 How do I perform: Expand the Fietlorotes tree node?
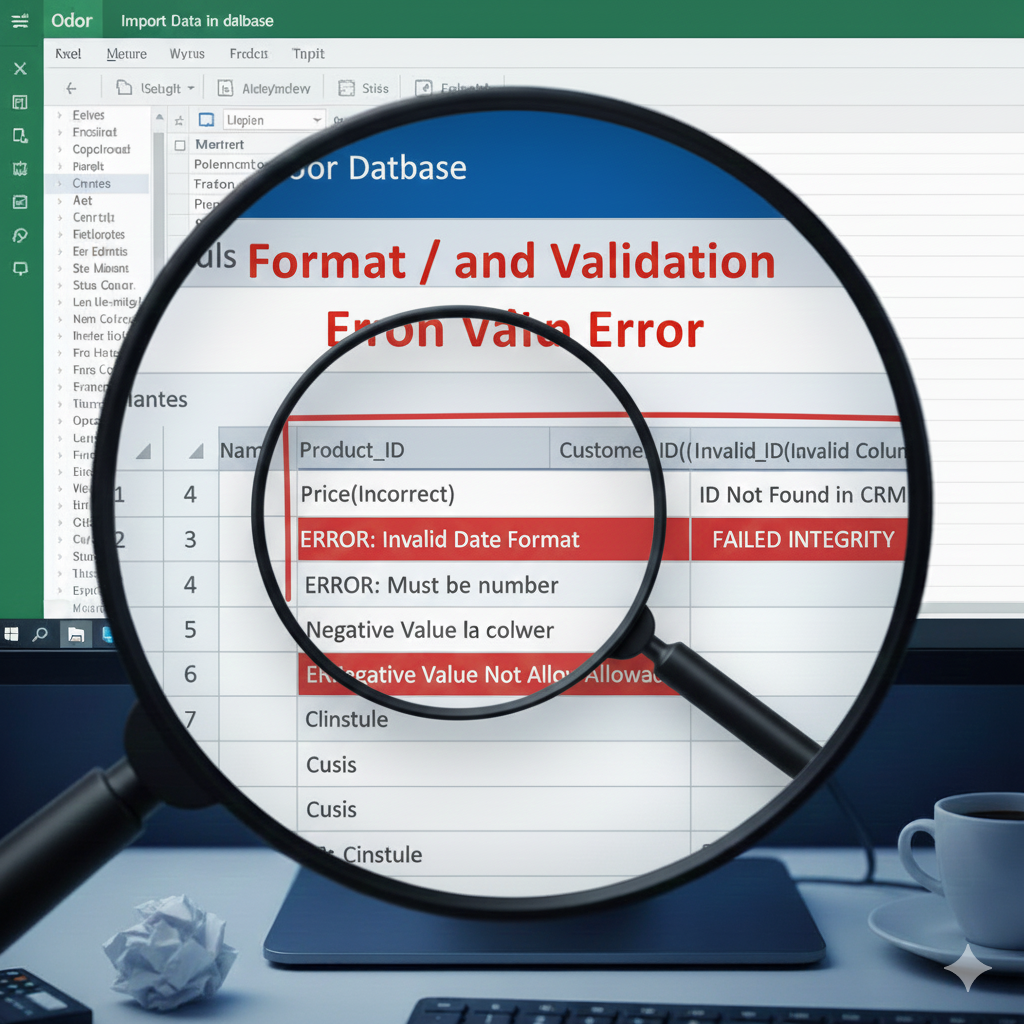point(60,235)
